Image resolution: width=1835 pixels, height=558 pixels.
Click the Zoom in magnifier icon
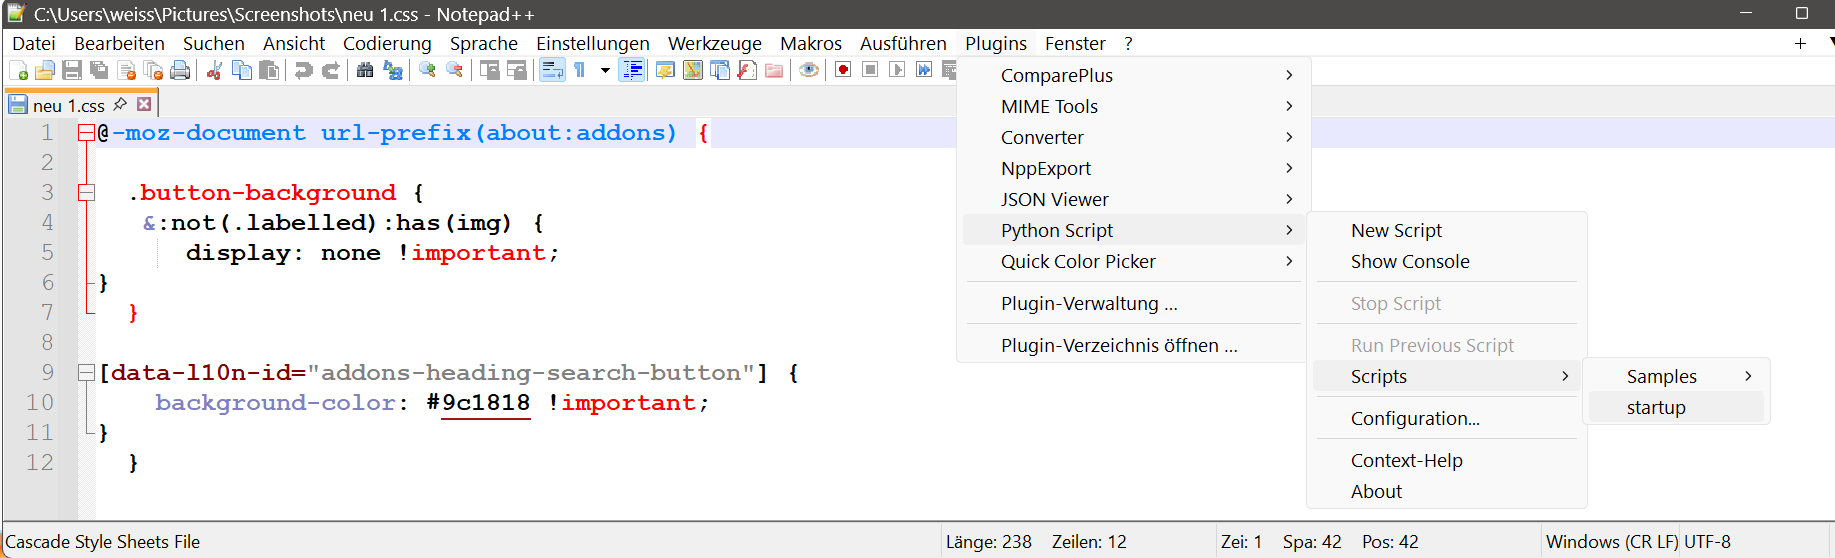427,70
